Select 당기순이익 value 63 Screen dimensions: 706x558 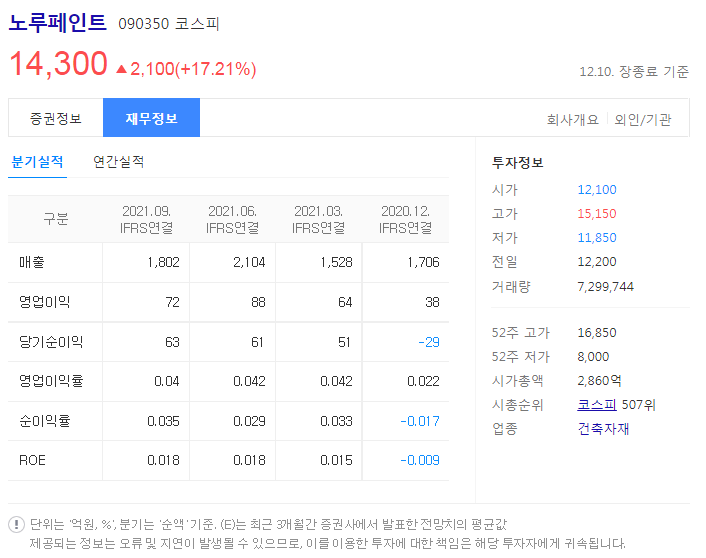[x=172, y=342]
